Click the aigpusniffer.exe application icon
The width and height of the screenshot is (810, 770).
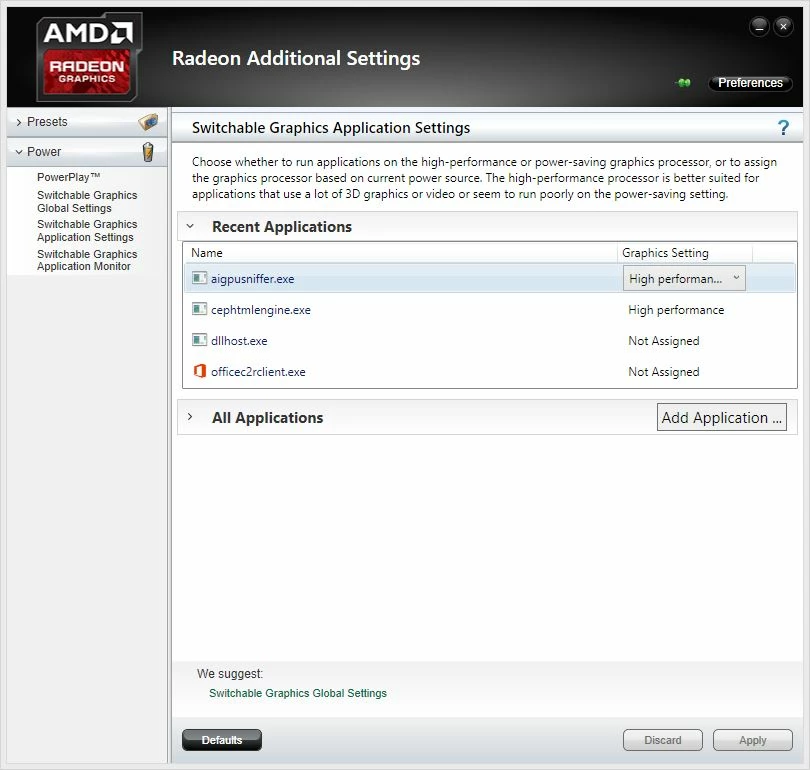199,278
